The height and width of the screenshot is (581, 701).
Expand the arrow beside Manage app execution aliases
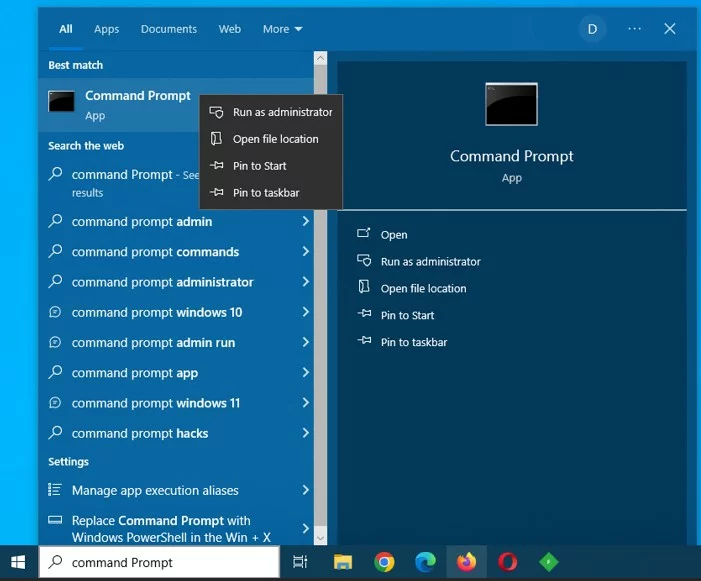306,490
